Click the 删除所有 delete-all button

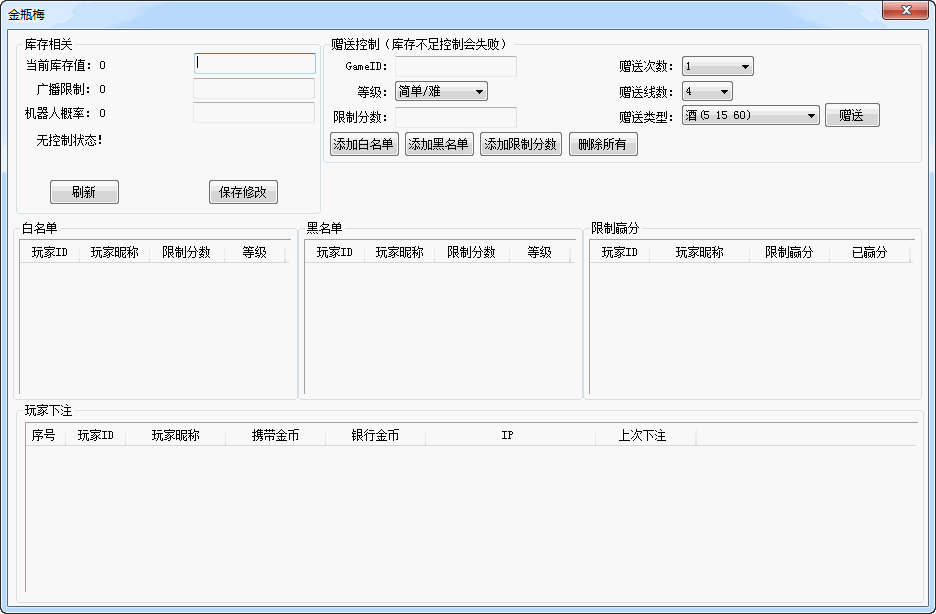click(603, 143)
